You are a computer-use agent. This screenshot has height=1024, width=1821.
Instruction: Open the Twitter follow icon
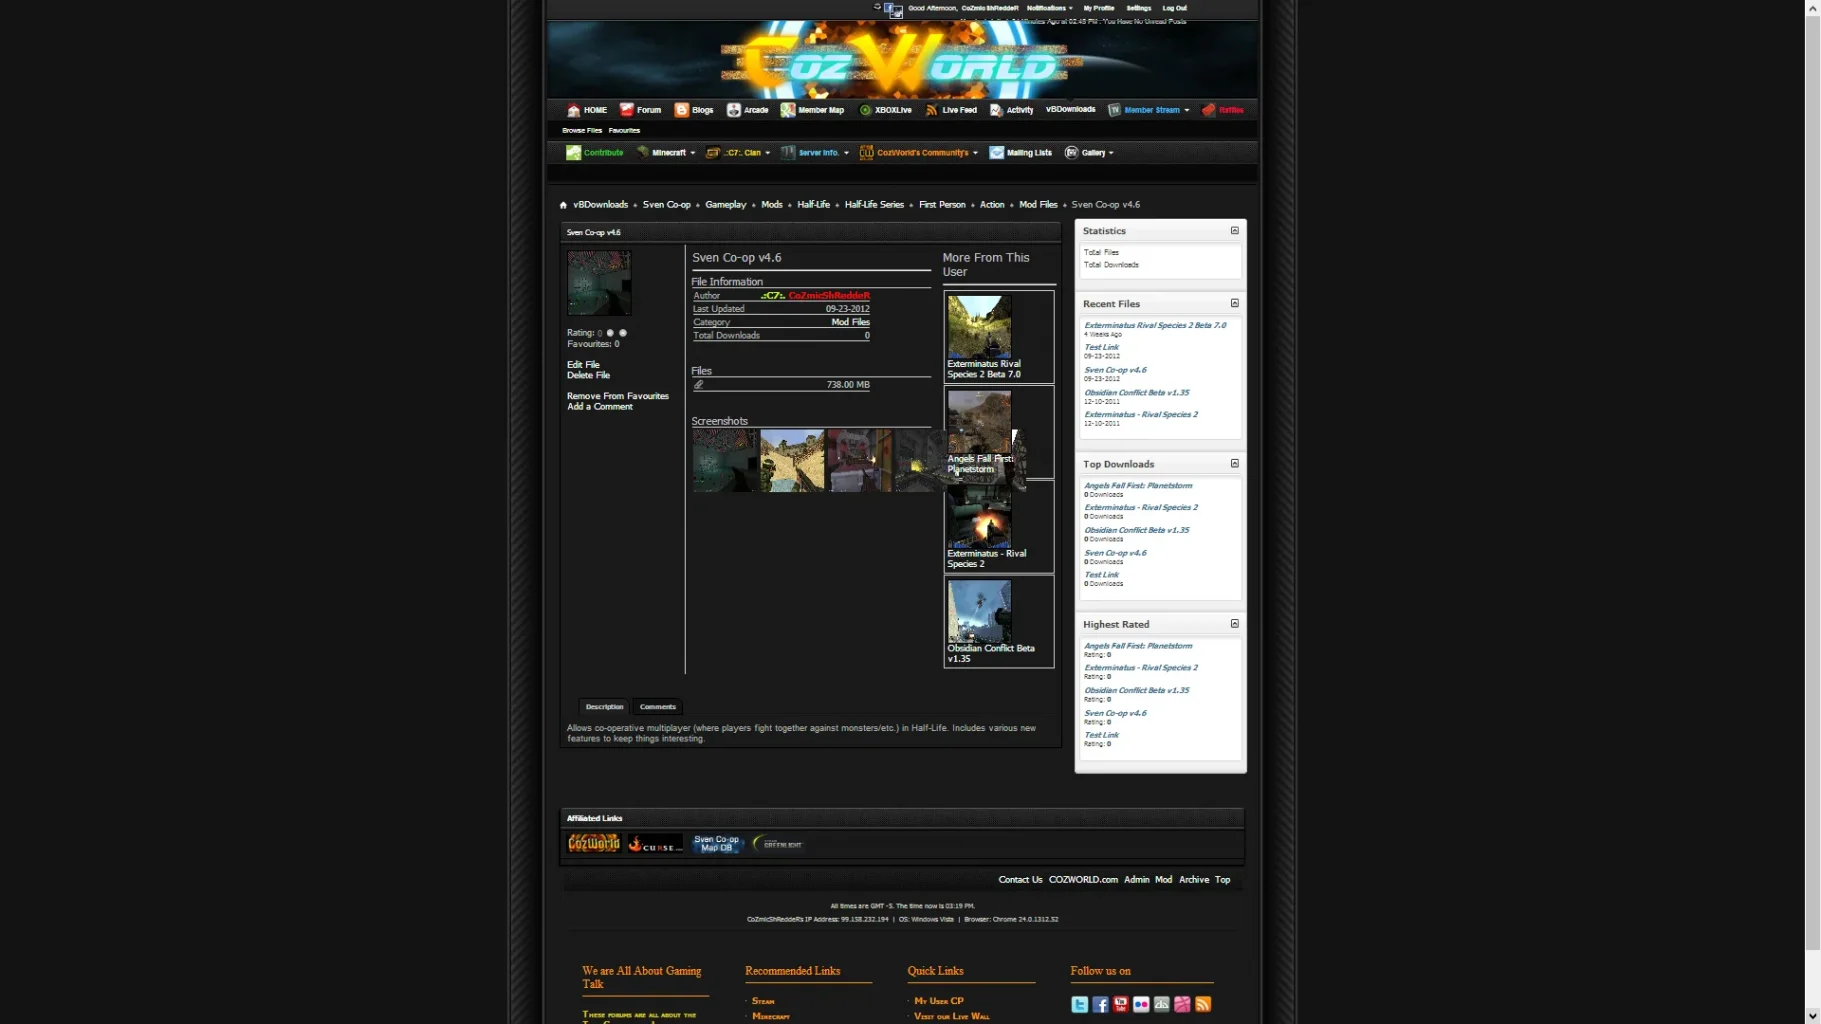coord(1079,1005)
